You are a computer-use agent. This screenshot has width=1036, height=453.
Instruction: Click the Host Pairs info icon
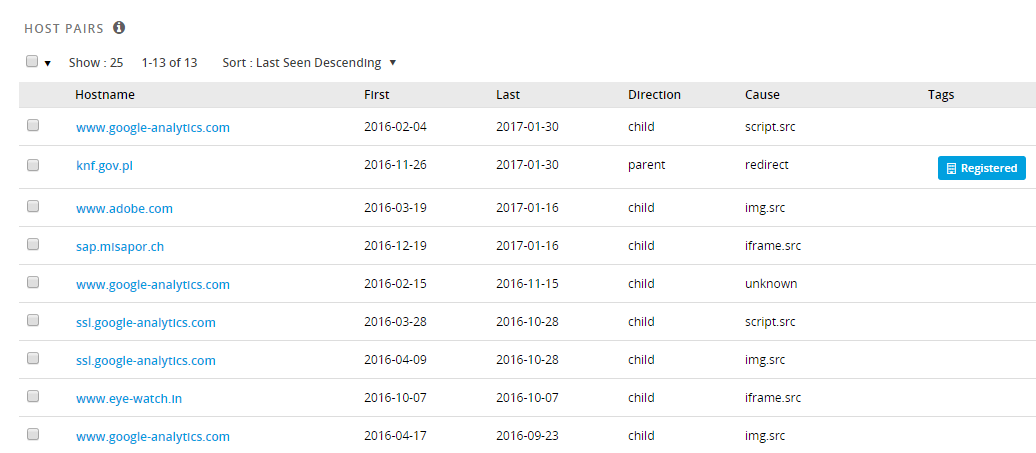119,28
